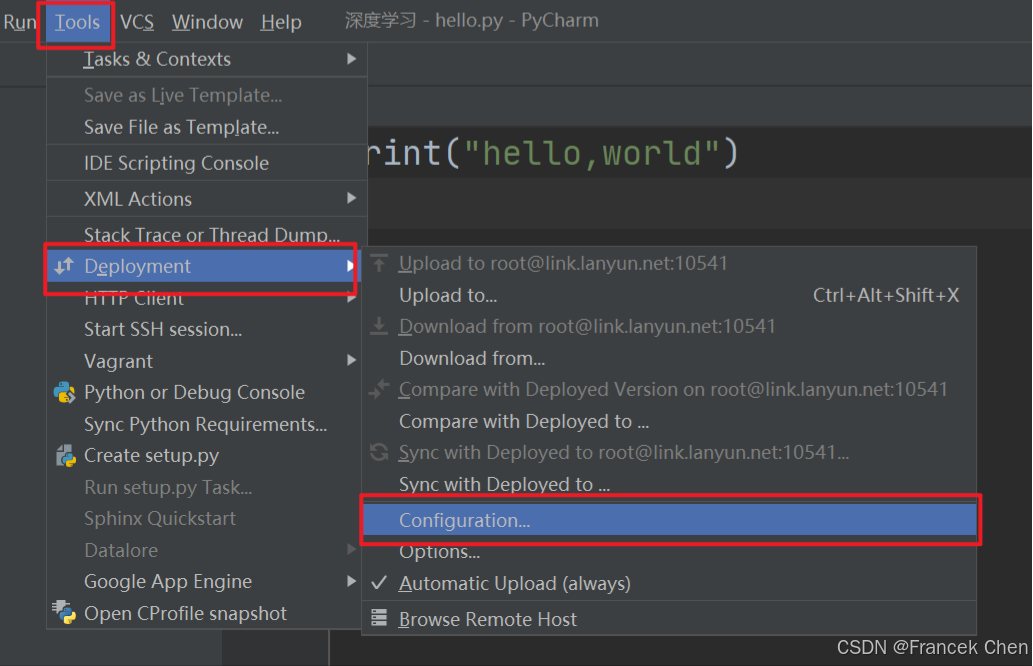This screenshot has width=1033, height=666.
Task: Click the hello,world string in editor
Action: click(x=592, y=153)
